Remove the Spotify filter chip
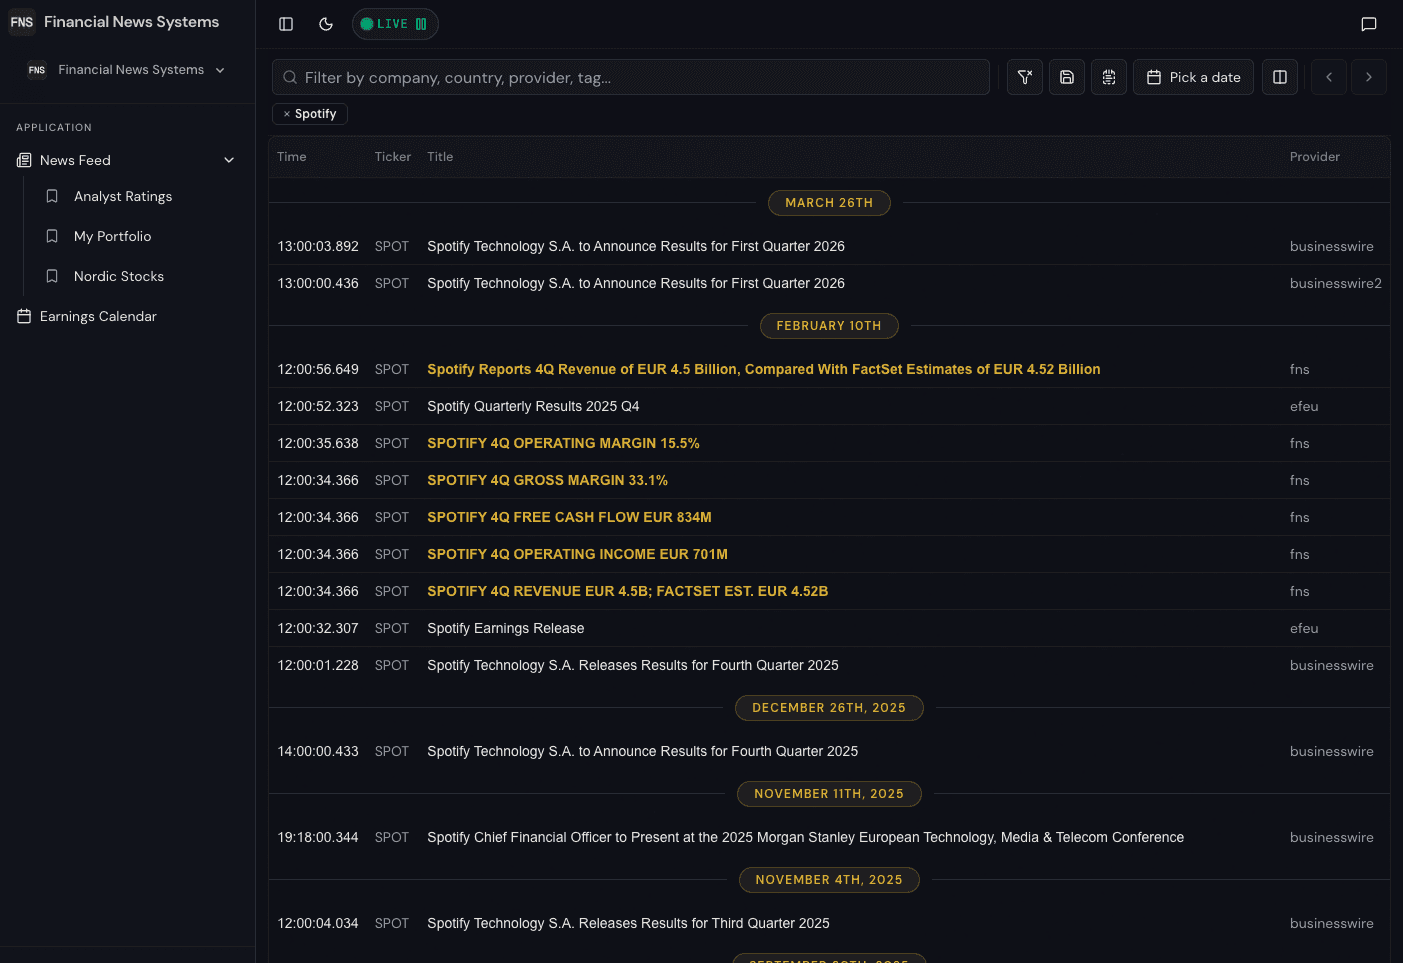Image resolution: width=1403 pixels, height=963 pixels. pos(287,113)
